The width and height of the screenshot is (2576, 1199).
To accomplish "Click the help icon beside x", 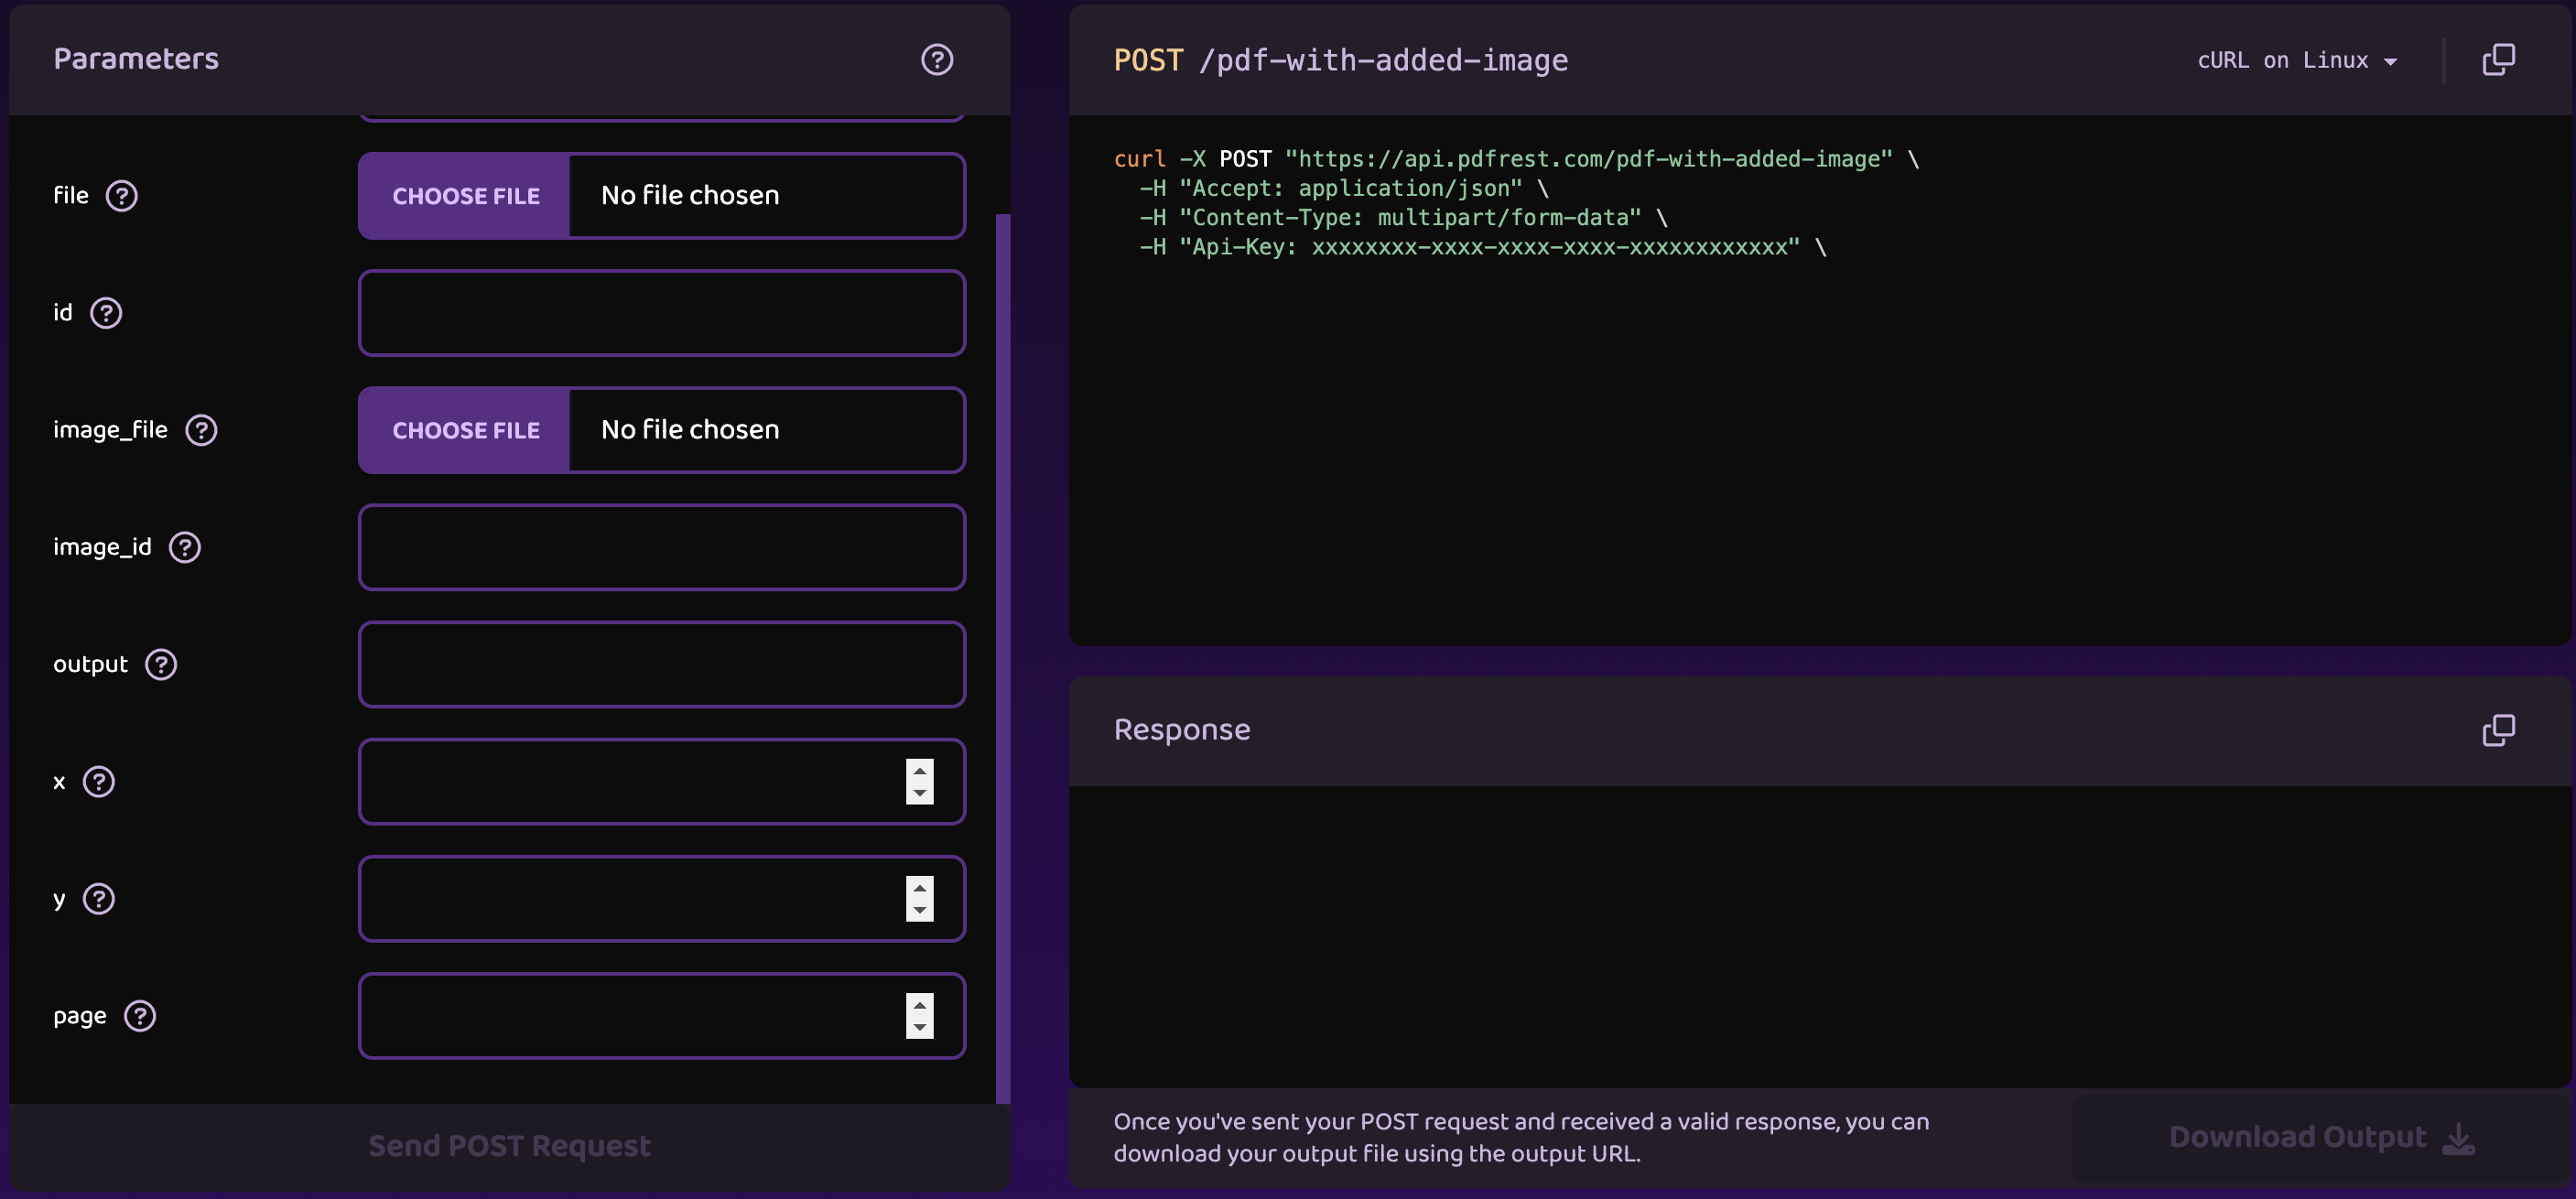I will pos(99,782).
